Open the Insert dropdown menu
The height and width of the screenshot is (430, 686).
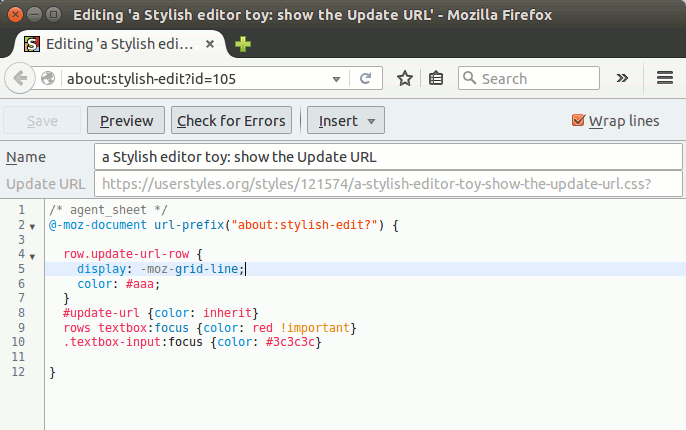tap(346, 120)
